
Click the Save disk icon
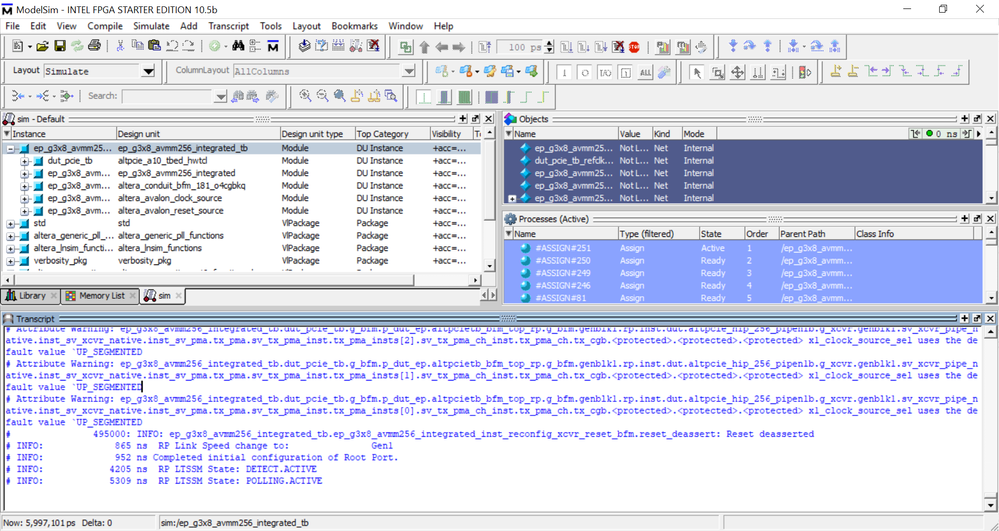(59, 46)
